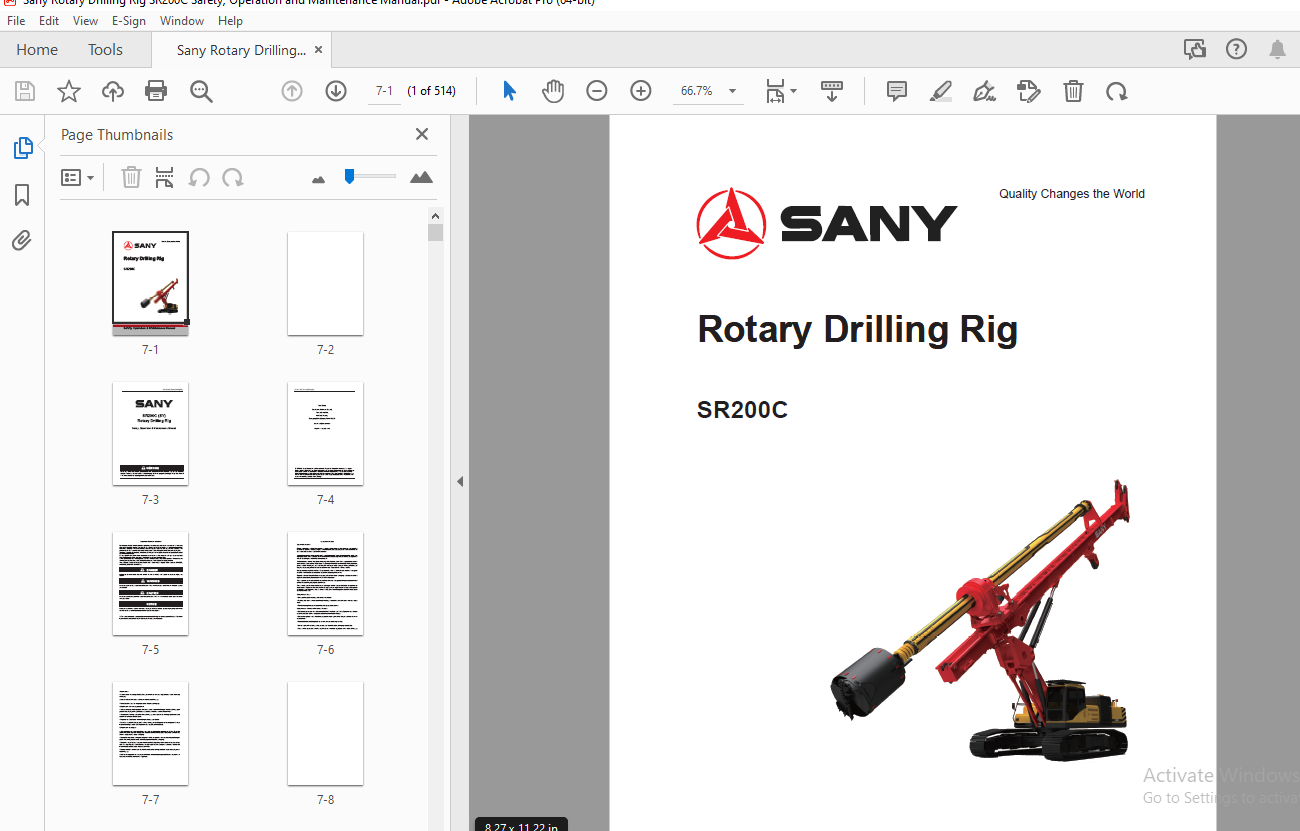This screenshot has width=1300, height=831.
Task: Select thumbnail page 7-5
Action: click(150, 584)
